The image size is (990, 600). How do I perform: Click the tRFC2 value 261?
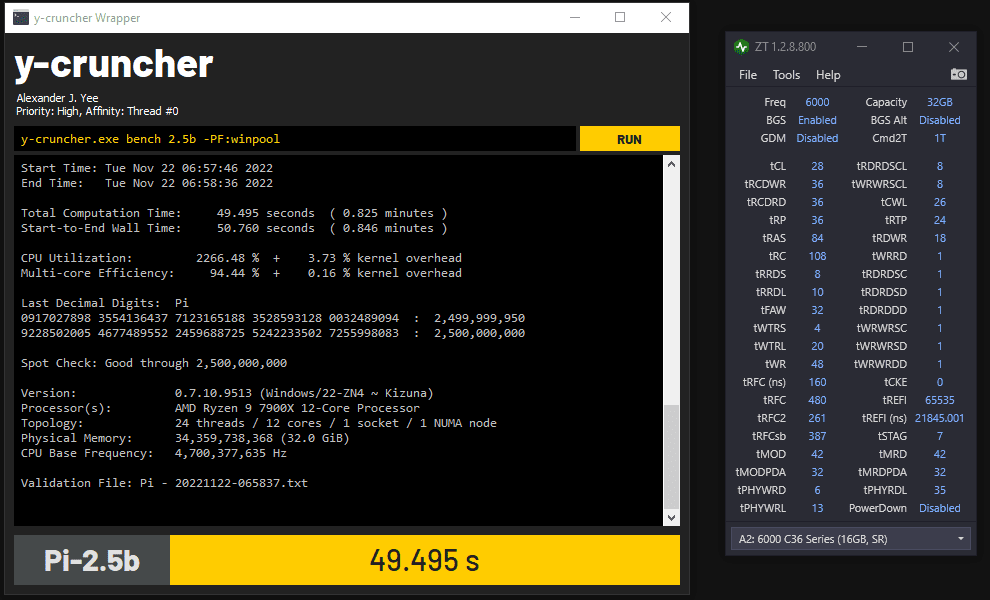pos(817,418)
